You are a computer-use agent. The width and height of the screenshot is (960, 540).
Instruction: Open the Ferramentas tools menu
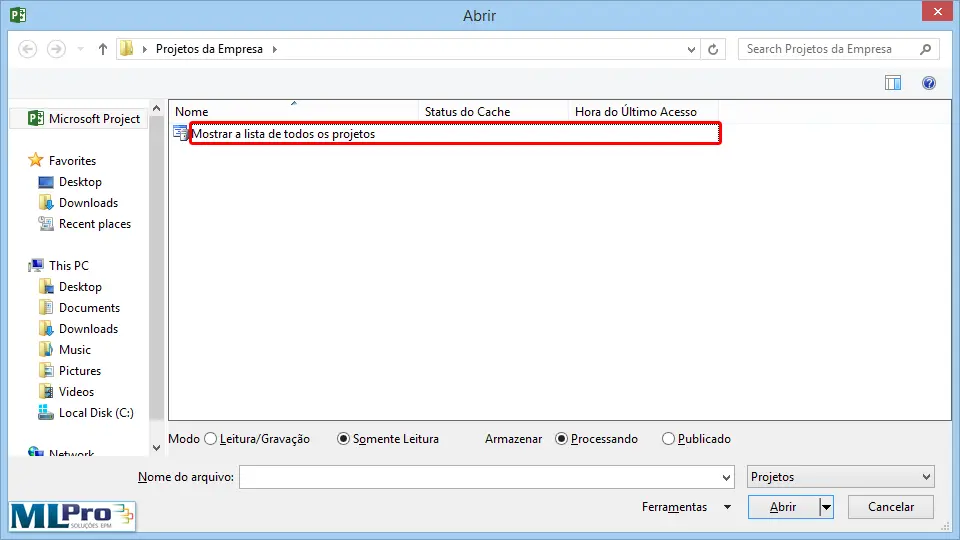click(686, 507)
